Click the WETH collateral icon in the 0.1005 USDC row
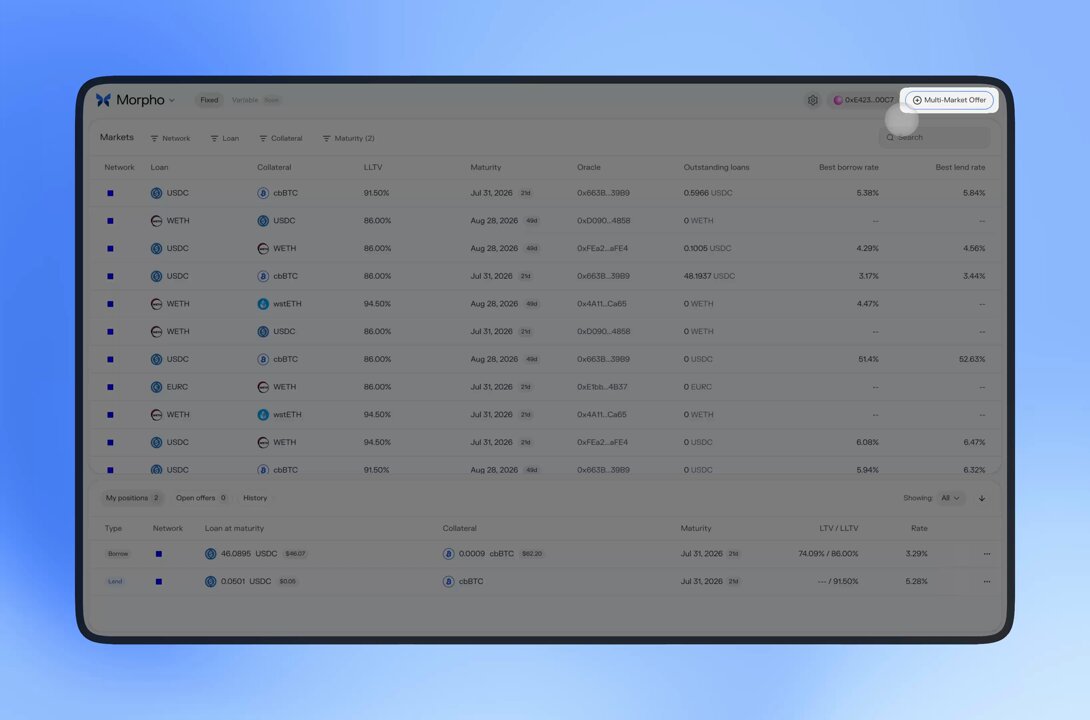This screenshot has height=720, width=1090. click(263, 248)
